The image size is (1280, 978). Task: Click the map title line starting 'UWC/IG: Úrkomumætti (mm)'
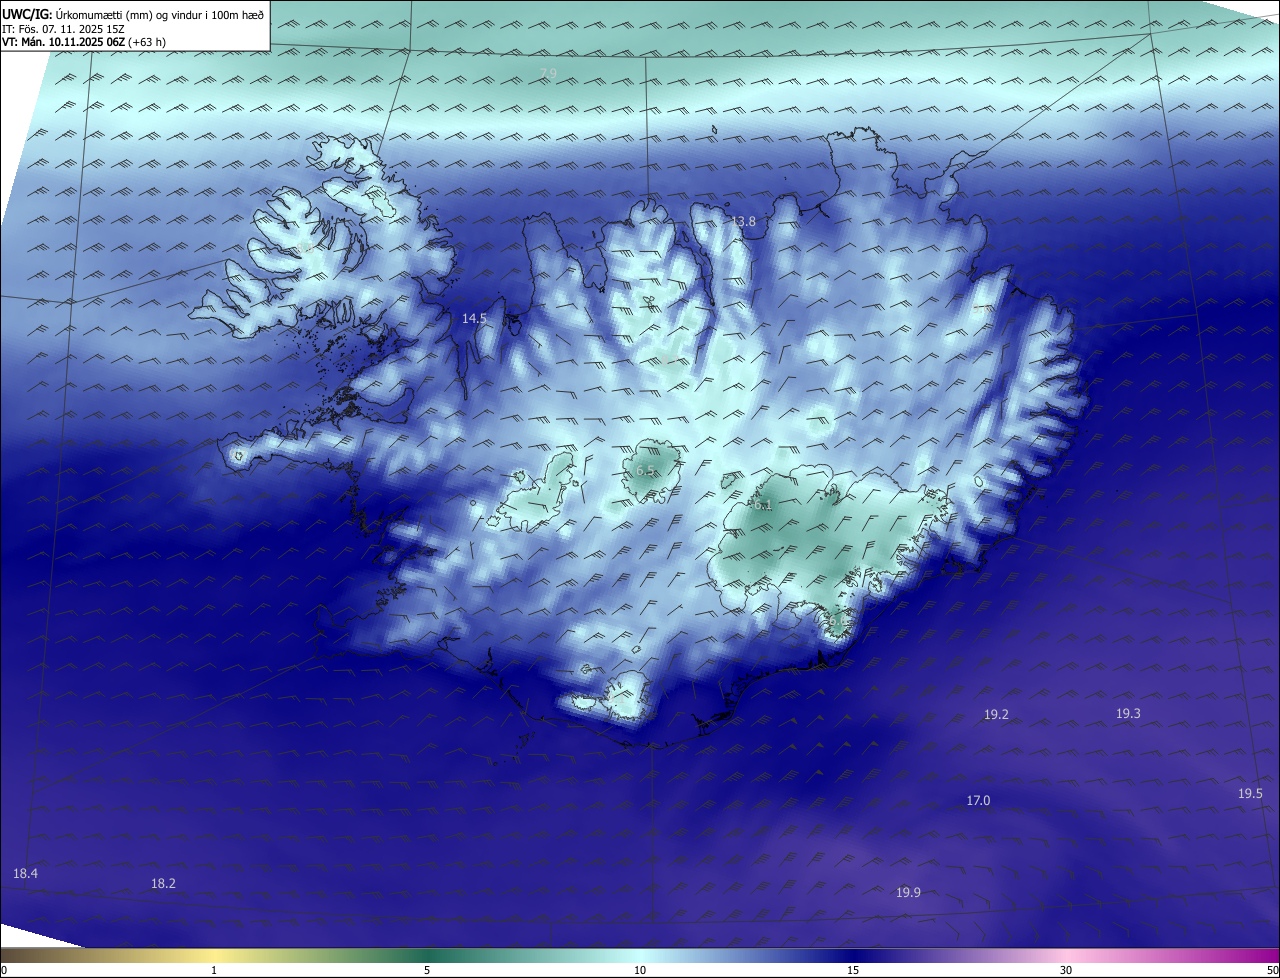click(133, 14)
